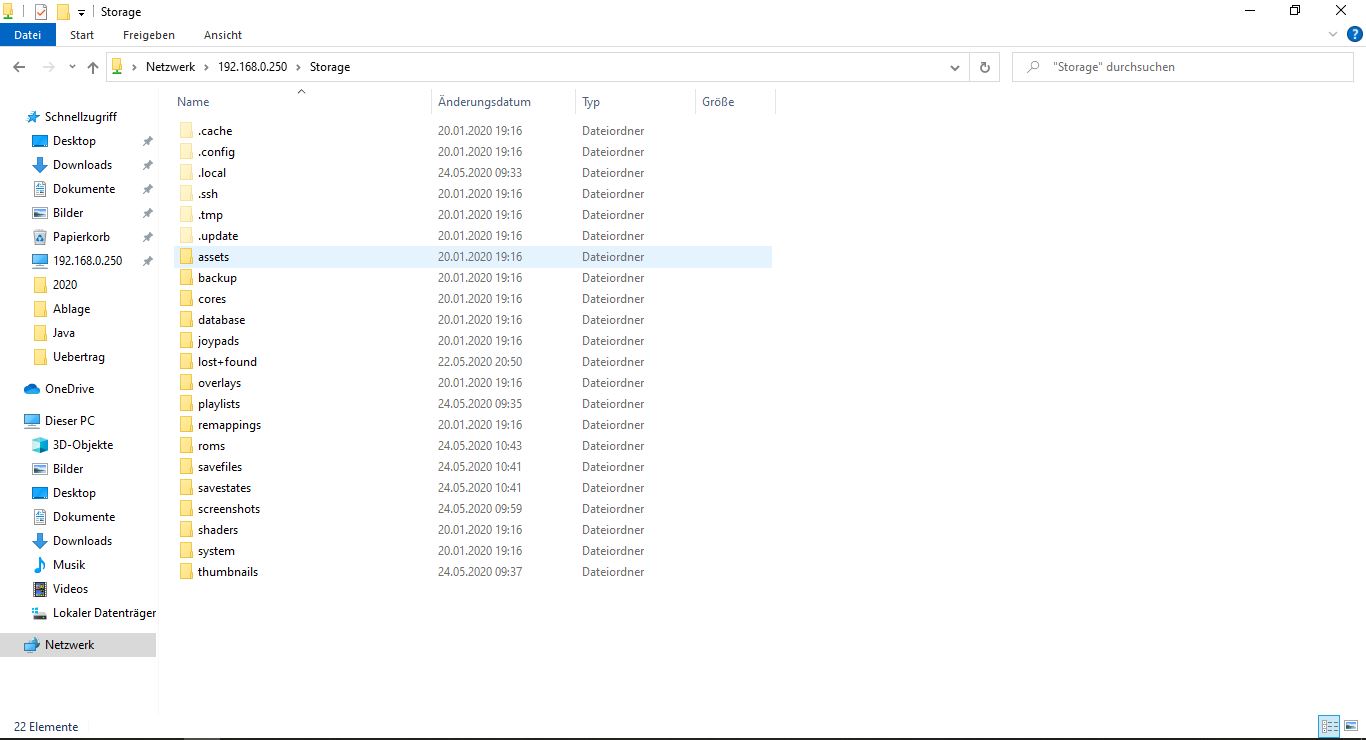Select the joypads folder icon
This screenshot has height=740, width=1366.
coord(185,341)
